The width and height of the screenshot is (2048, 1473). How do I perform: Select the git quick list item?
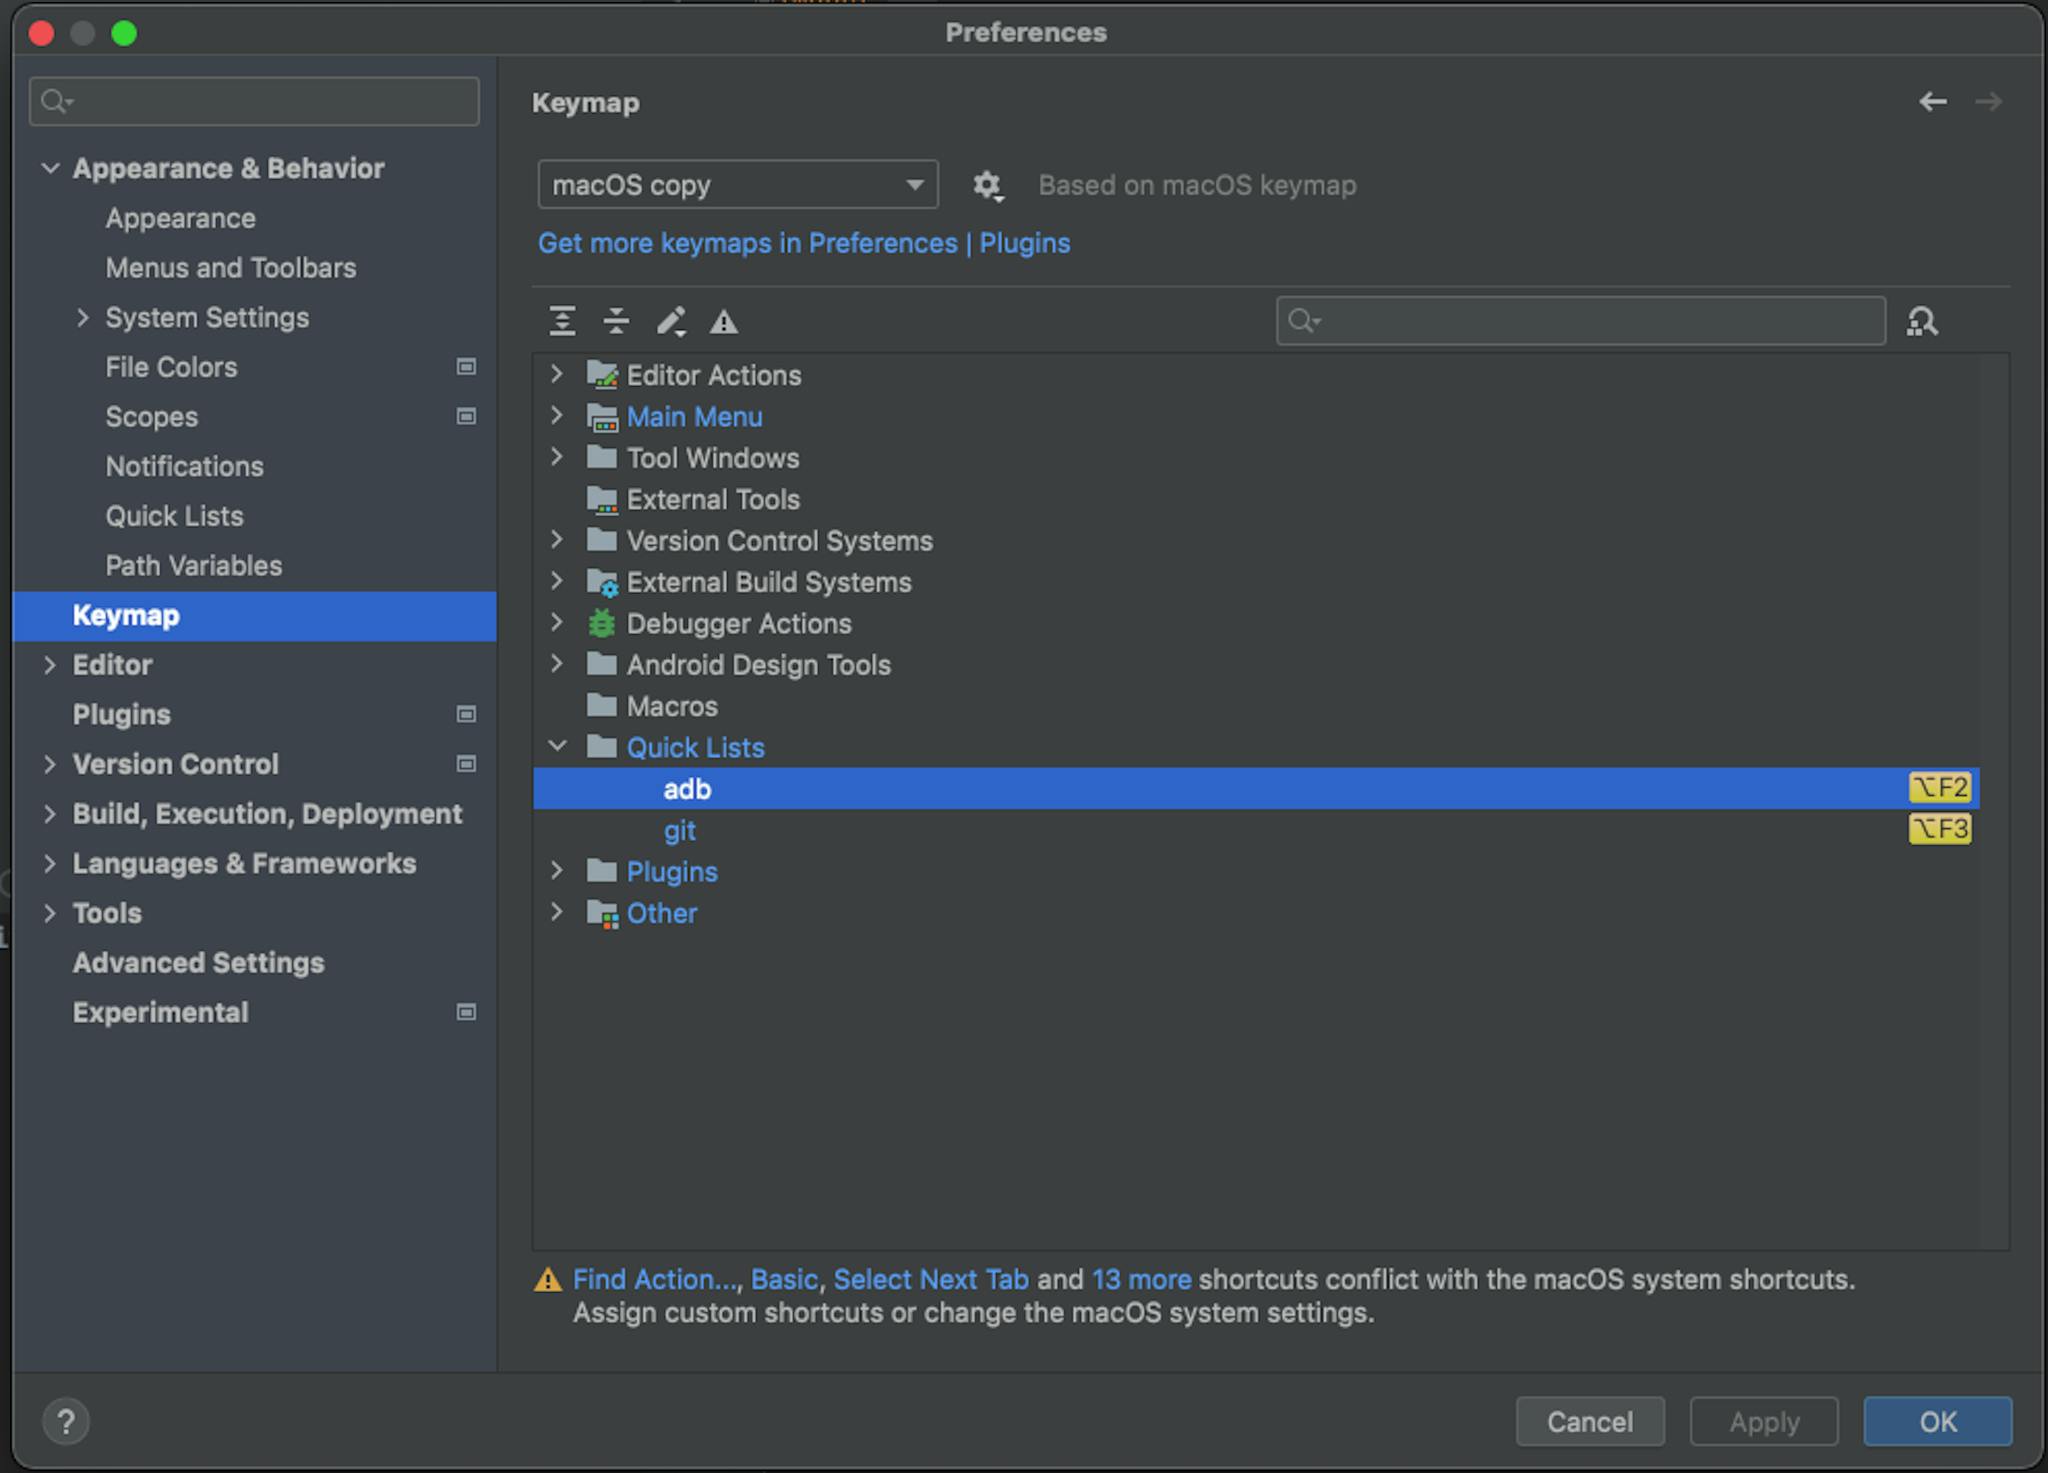click(680, 830)
